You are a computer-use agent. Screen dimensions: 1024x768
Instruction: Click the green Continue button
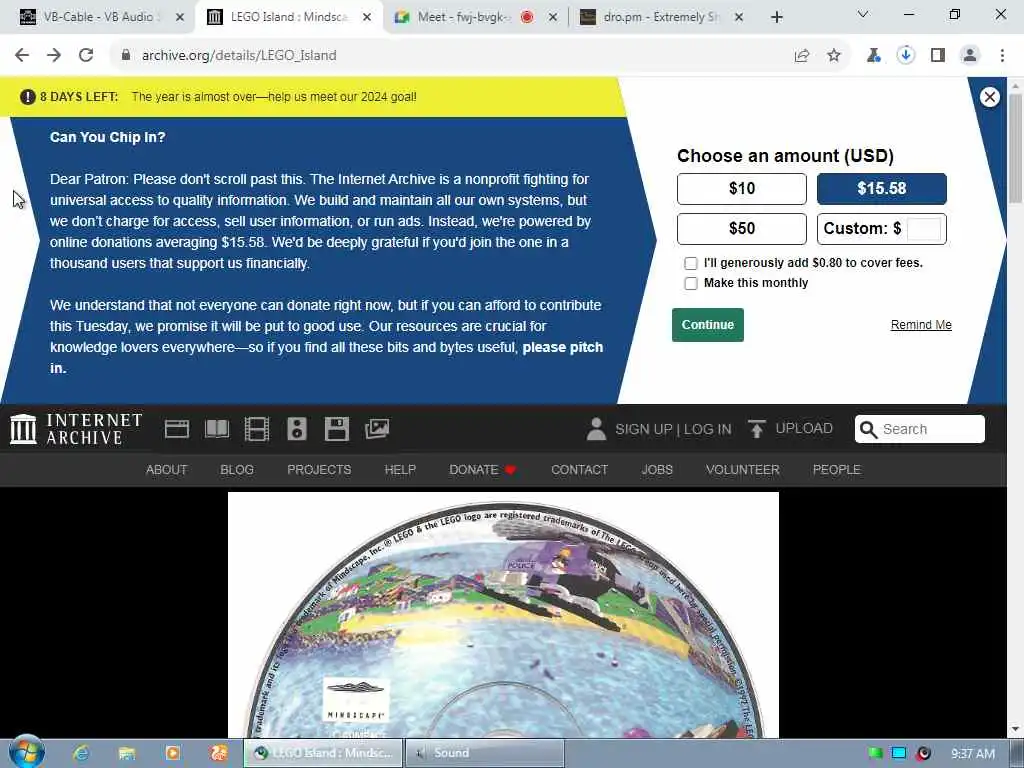[x=707, y=325]
